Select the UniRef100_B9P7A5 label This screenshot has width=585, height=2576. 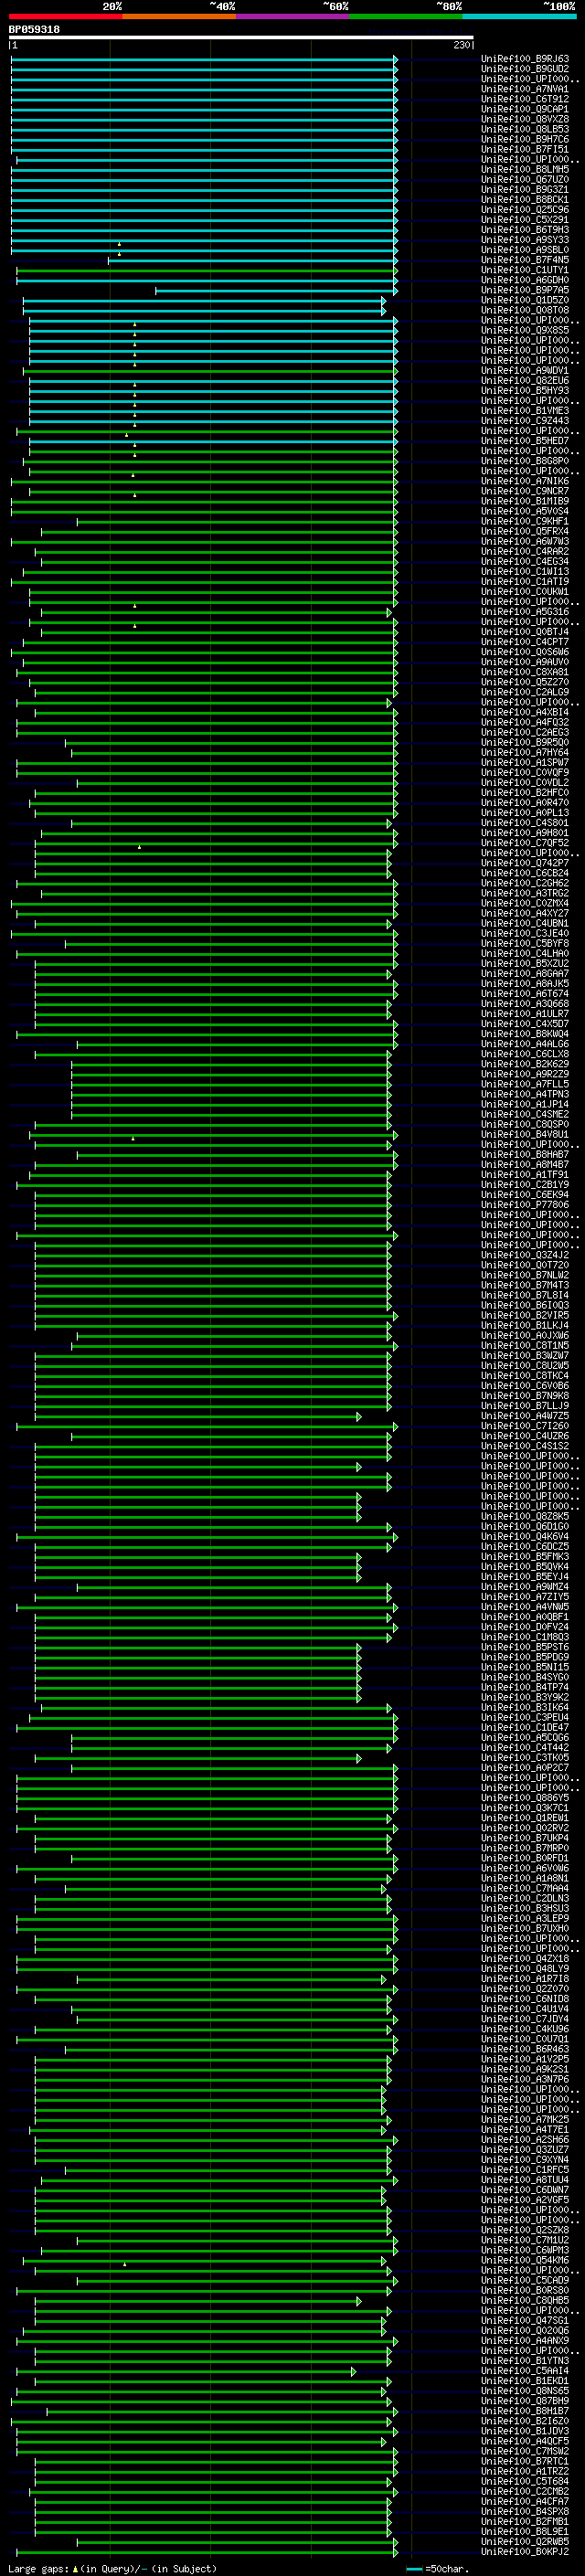point(525,290)
